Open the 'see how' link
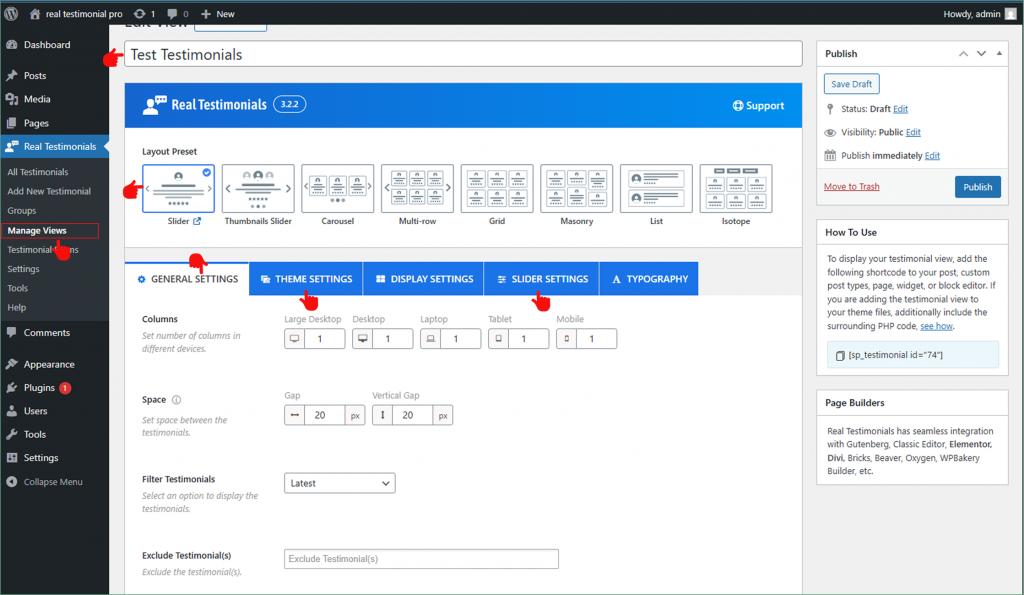 click(936, 326)
